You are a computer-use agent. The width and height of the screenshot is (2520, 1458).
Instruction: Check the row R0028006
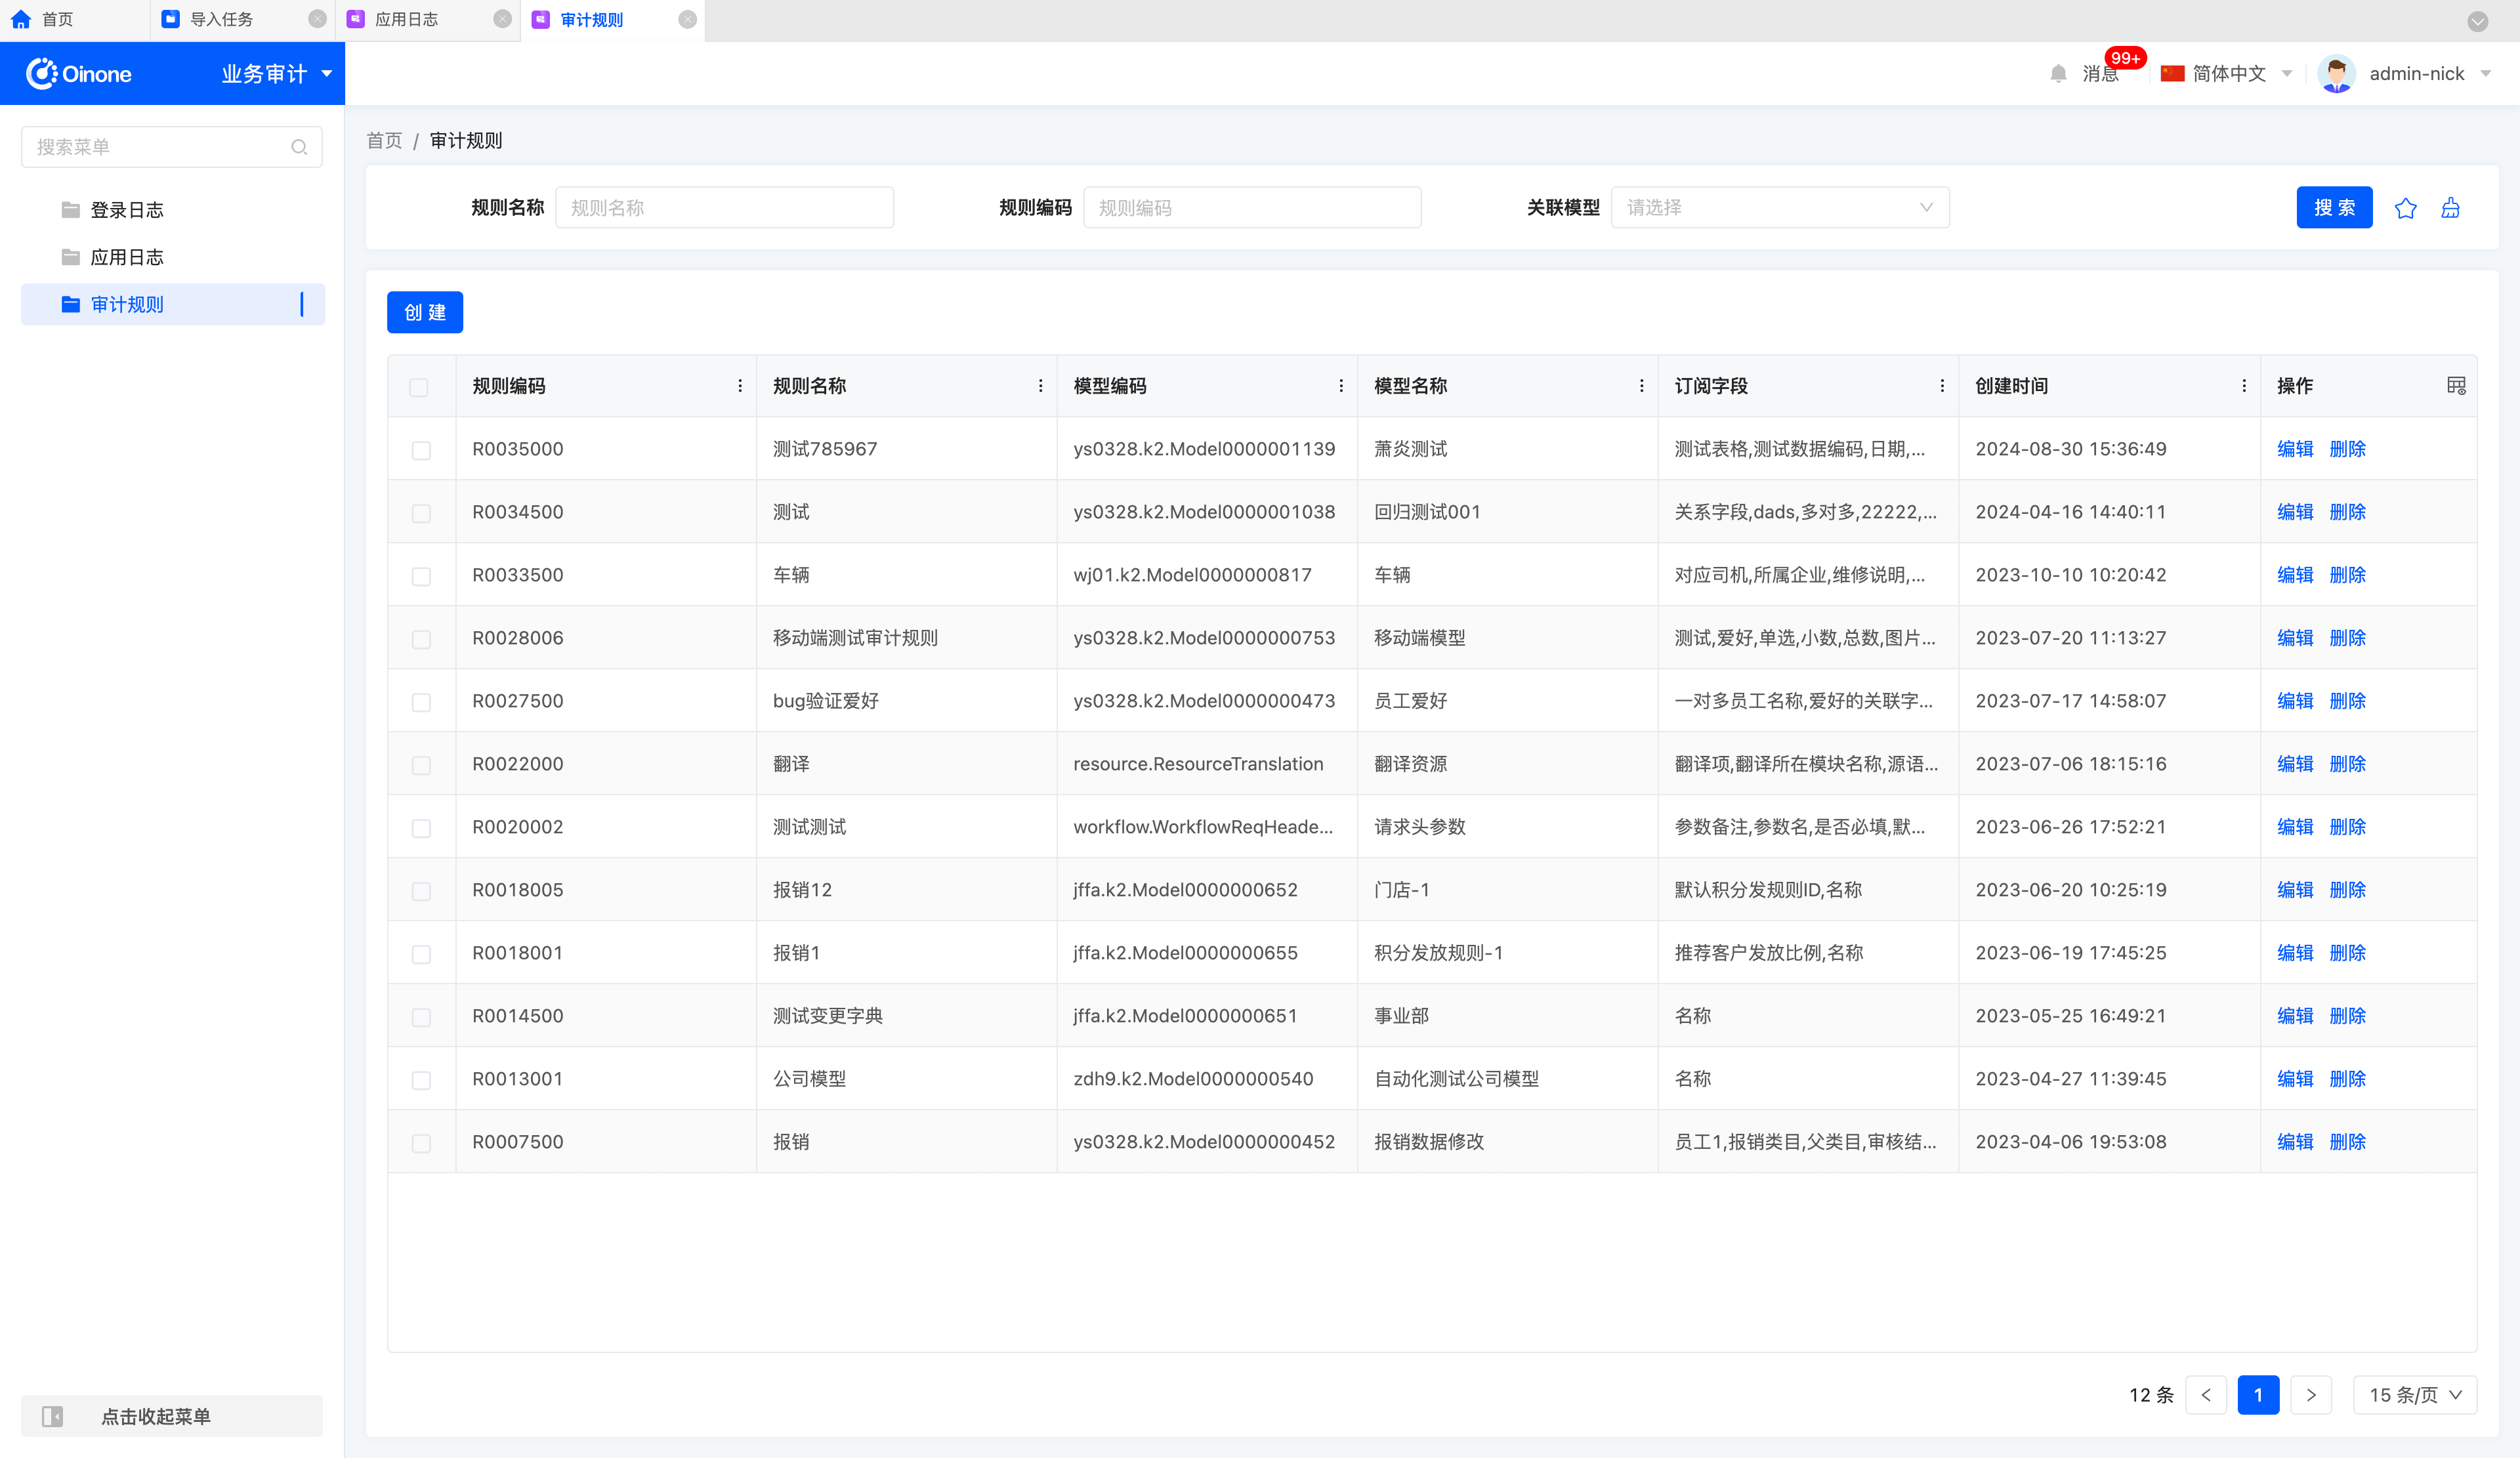[x=421, y=639]
